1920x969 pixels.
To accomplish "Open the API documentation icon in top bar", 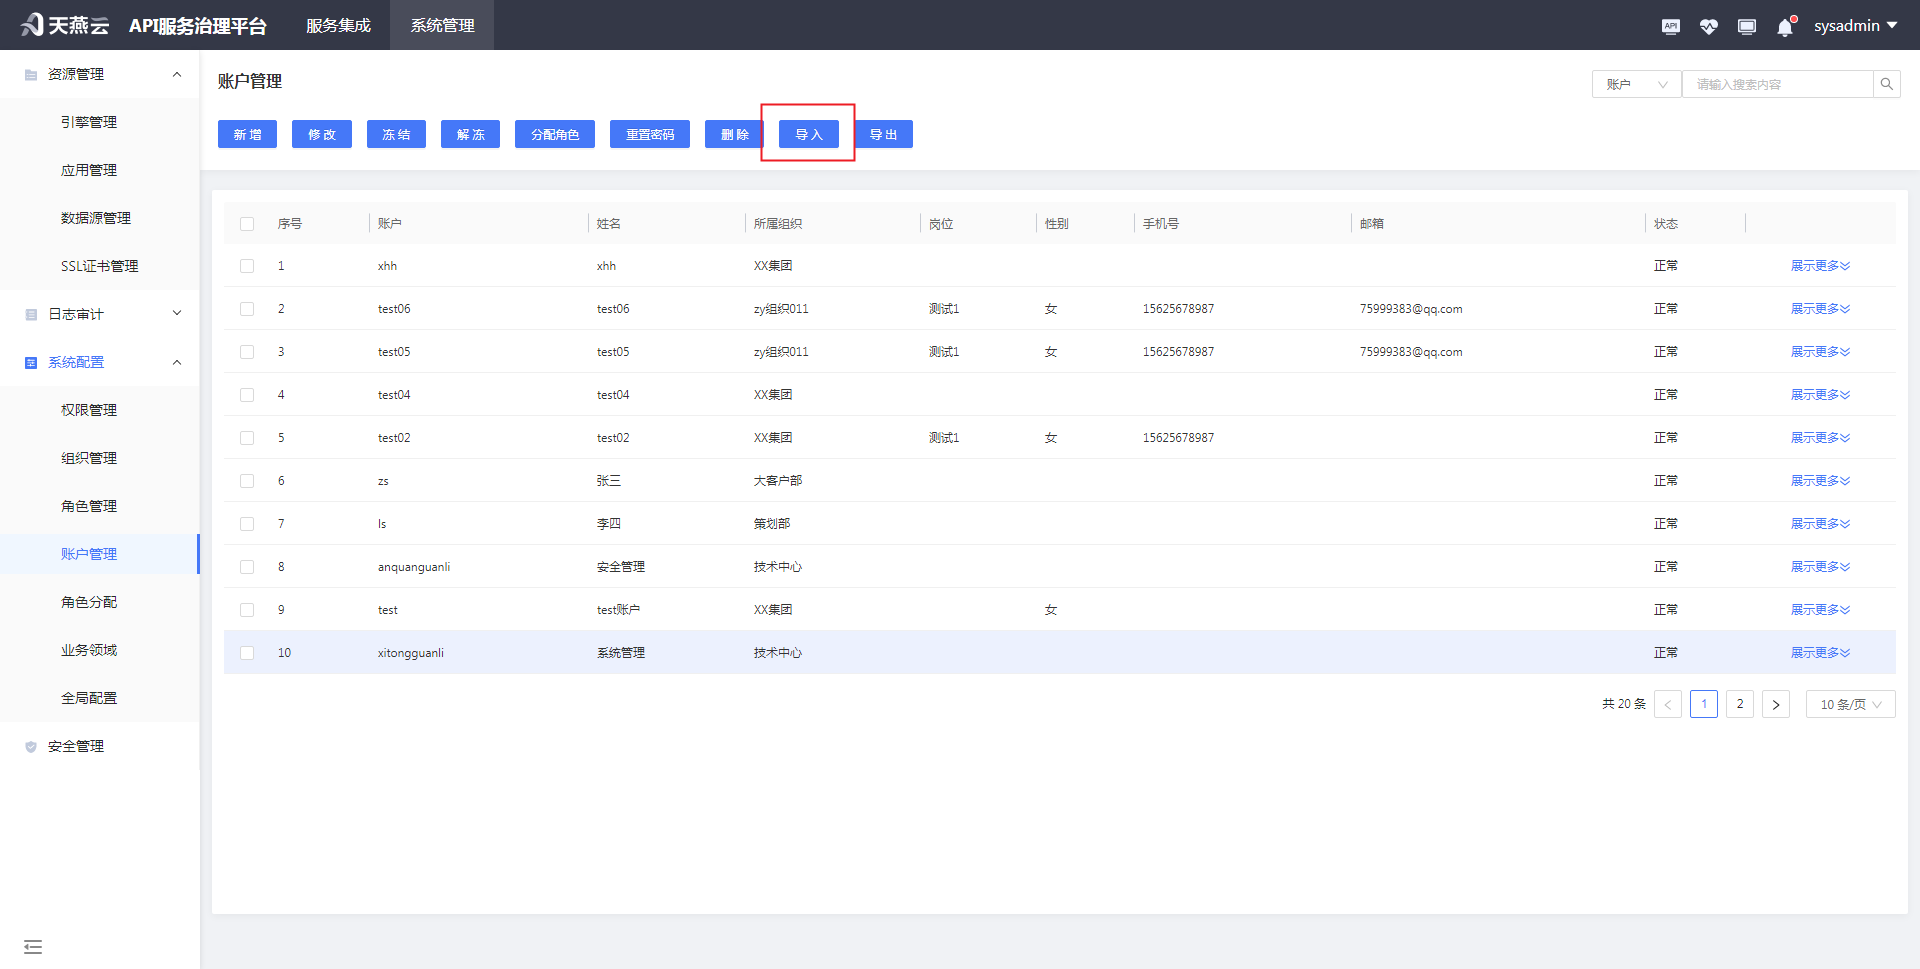I will coord(1670,25).
